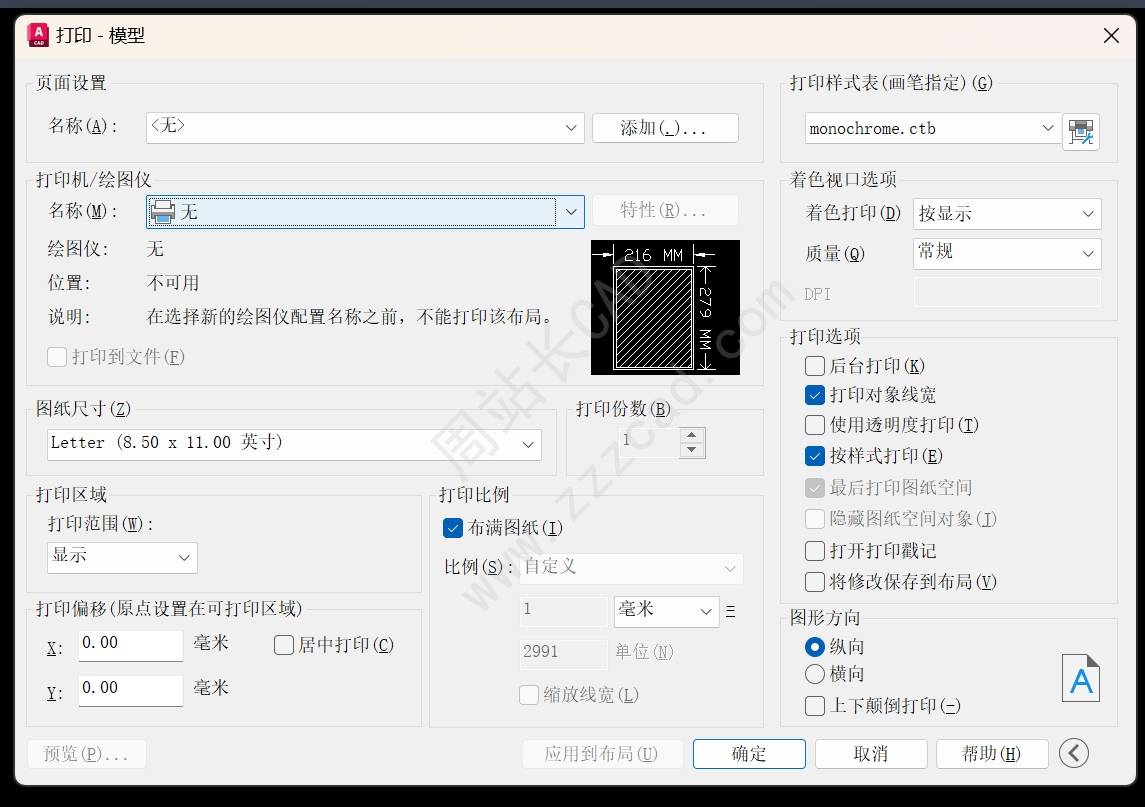Viewport: 1145px width, 807px height.
Task: Click the 添加 page setup button
Action: (665, 128)
